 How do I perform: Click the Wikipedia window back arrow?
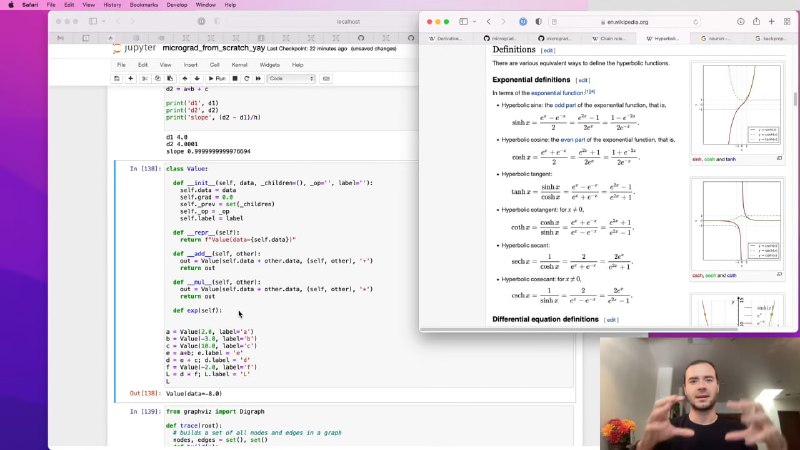click(489, 21)
